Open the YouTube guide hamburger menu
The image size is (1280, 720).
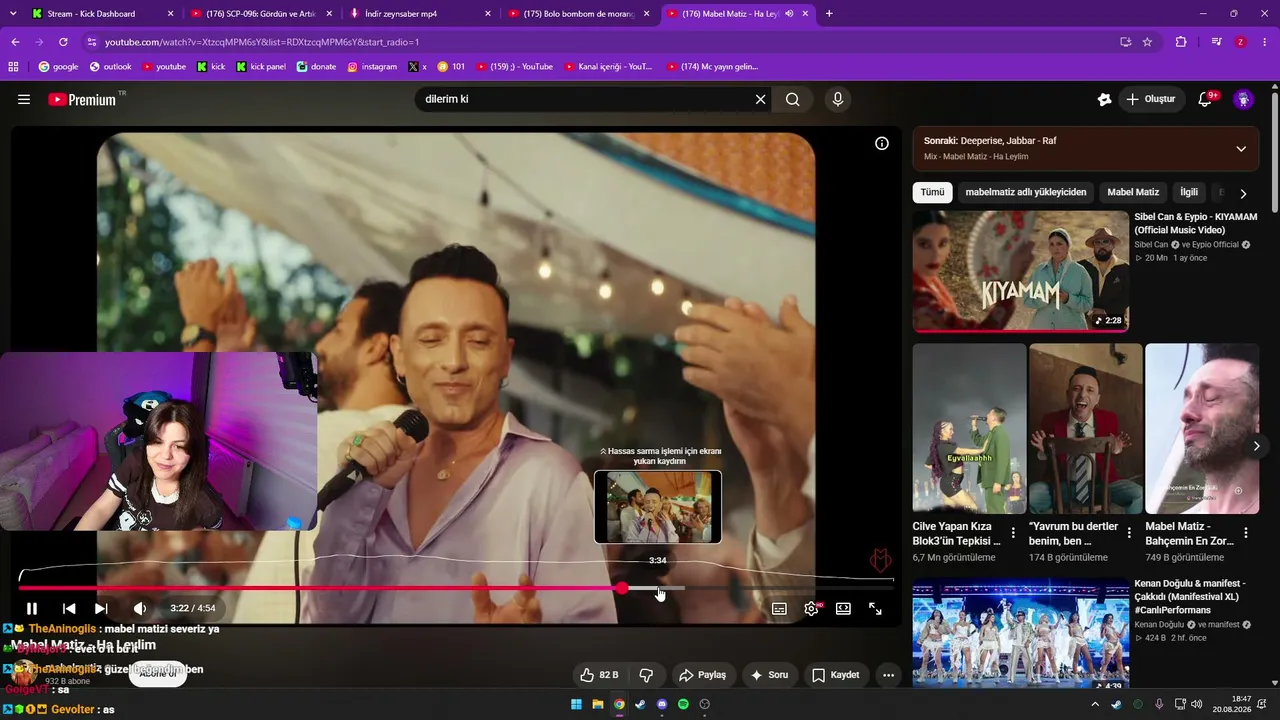[24, 99]
